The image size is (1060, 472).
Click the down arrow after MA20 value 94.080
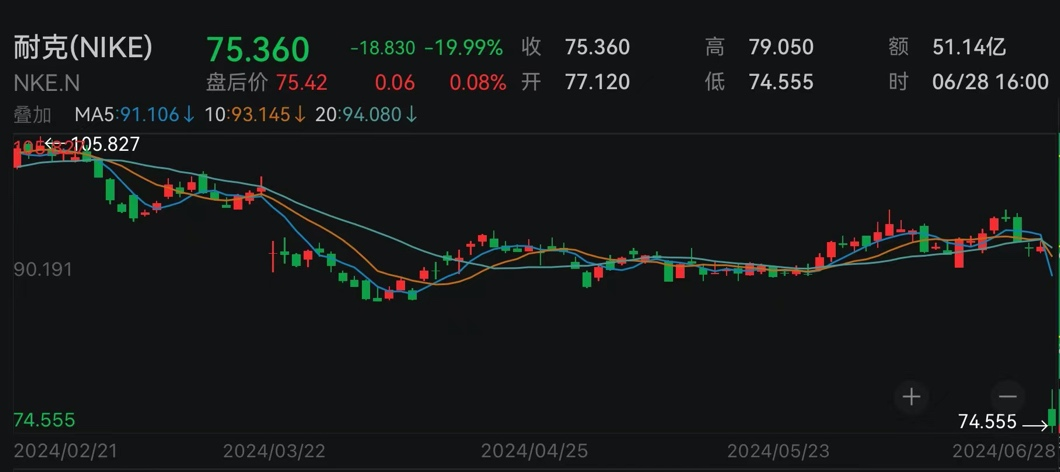coord(411,115)
